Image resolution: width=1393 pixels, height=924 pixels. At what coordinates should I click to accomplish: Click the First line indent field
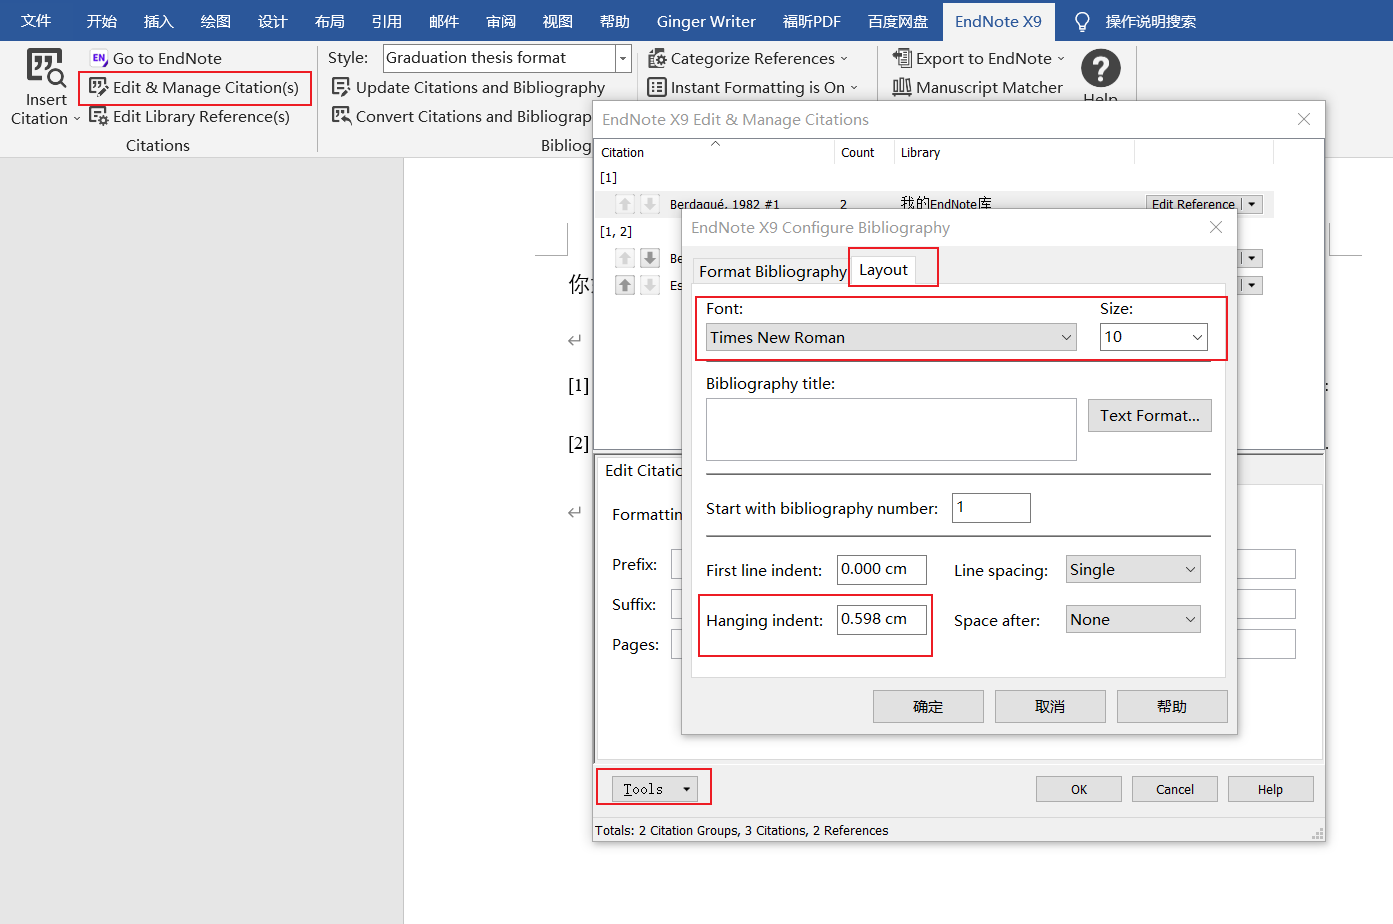pos(882,570)
